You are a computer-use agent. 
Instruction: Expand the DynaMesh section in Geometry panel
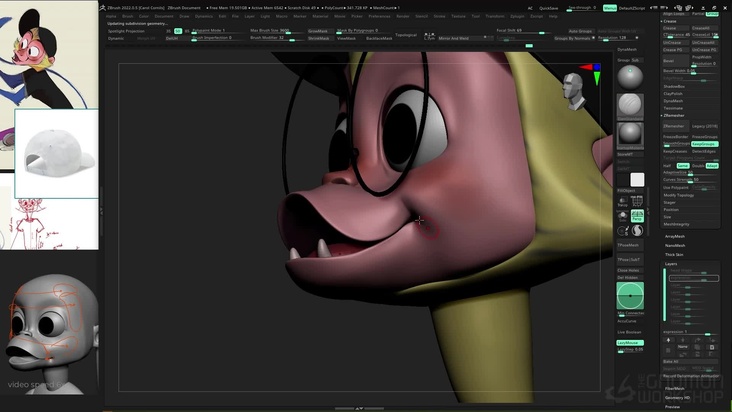coord(673,101)
